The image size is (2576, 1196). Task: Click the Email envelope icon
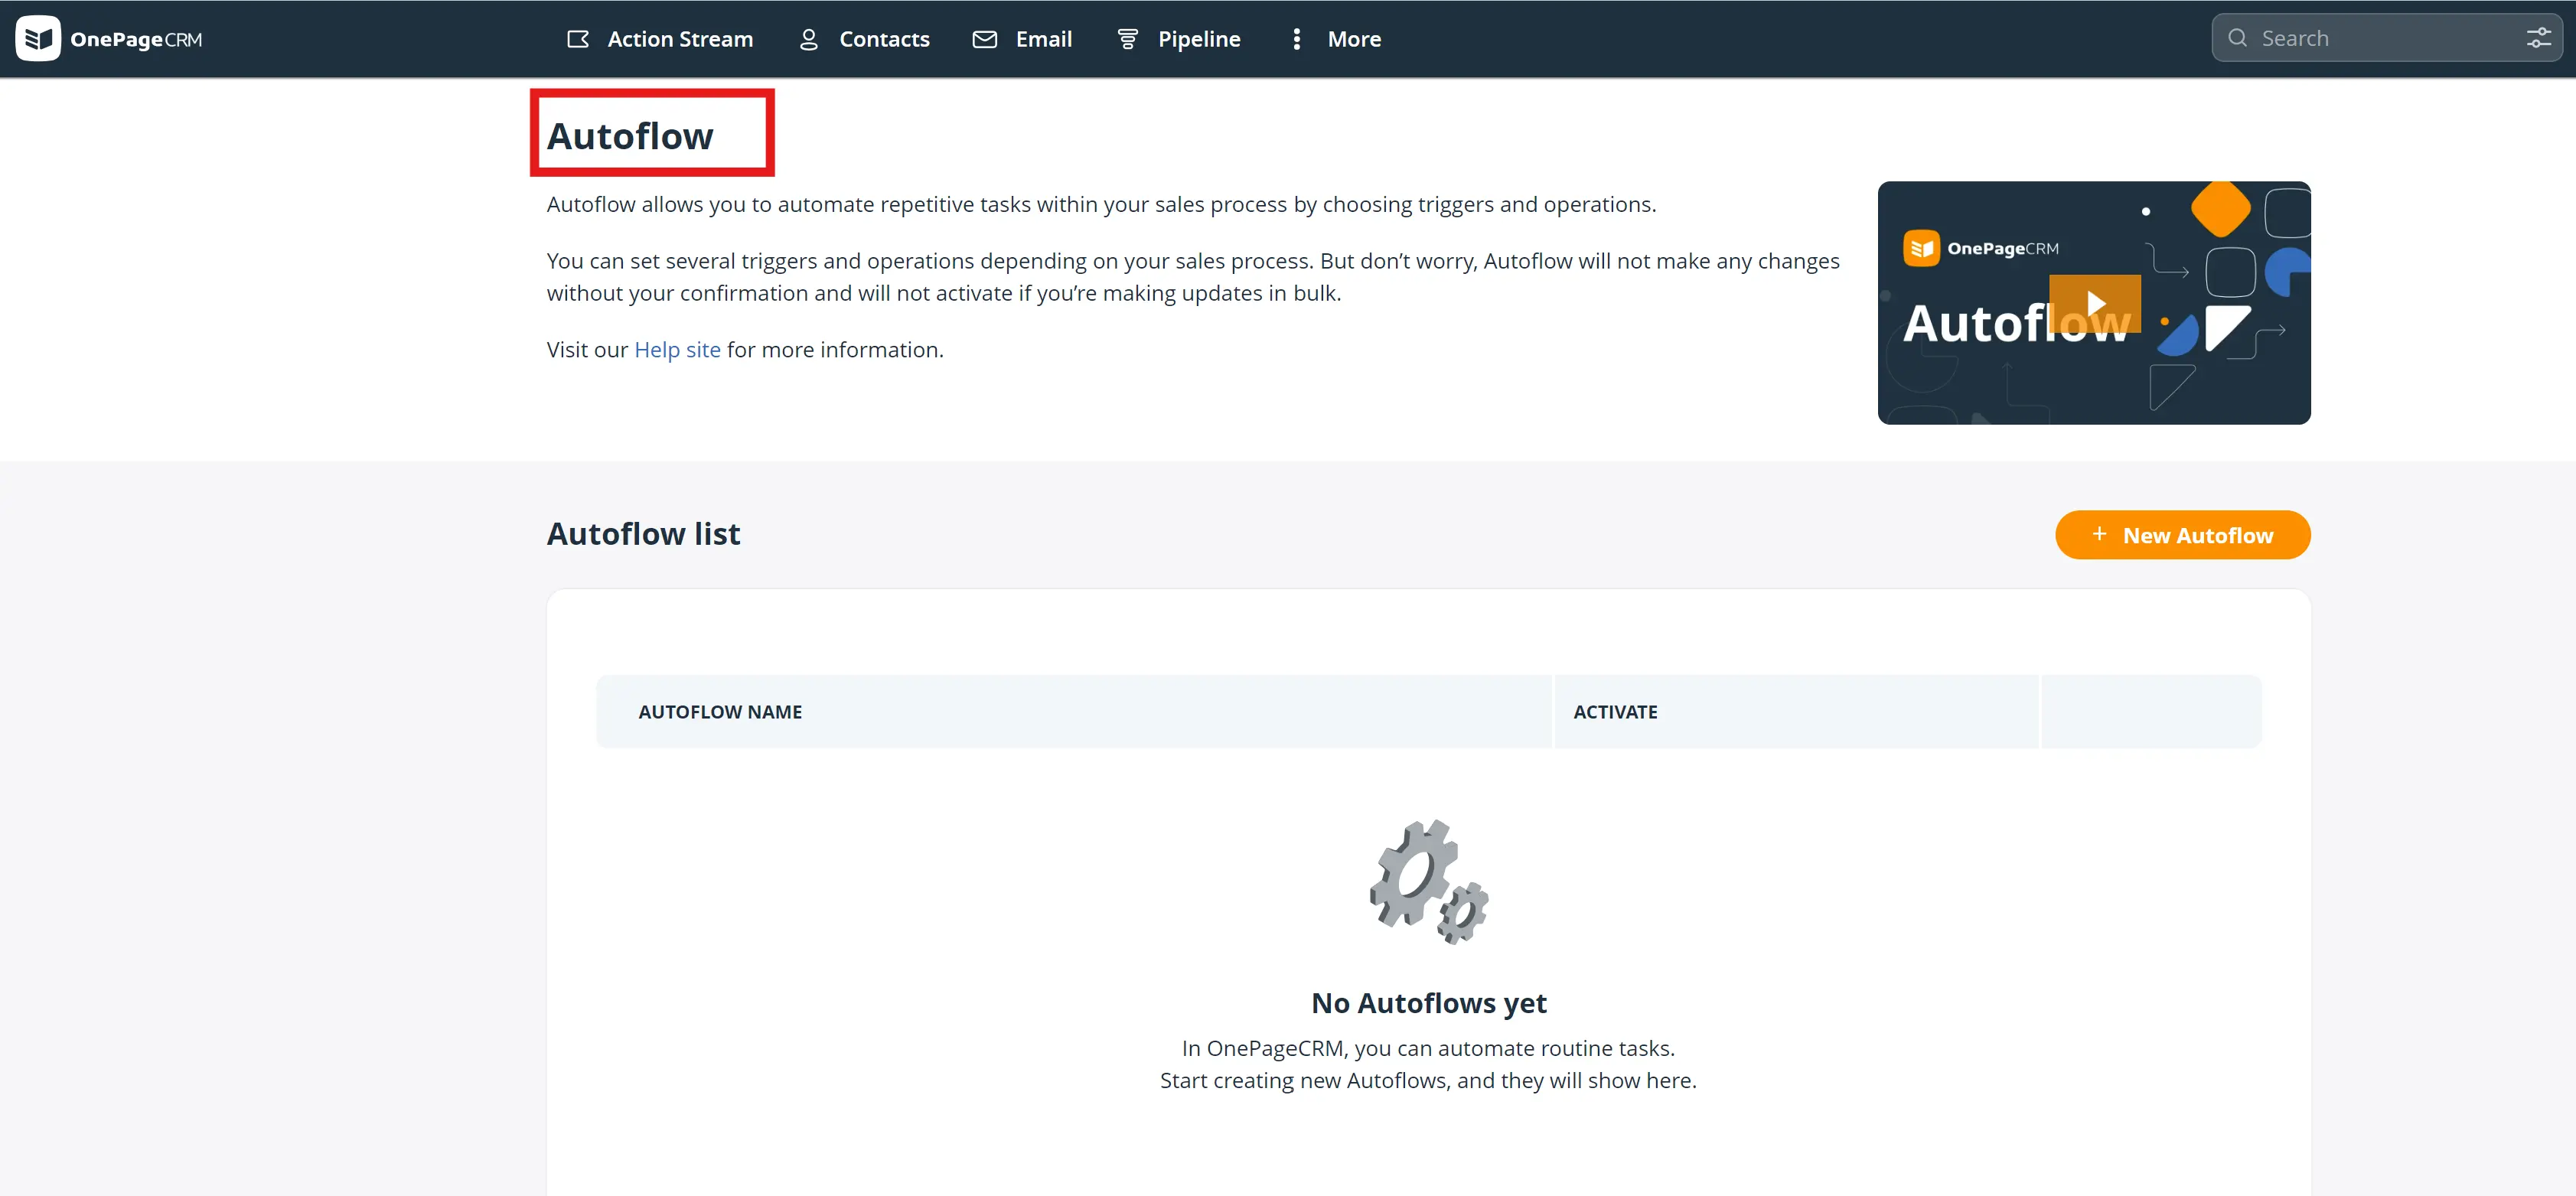coord(984,39)
